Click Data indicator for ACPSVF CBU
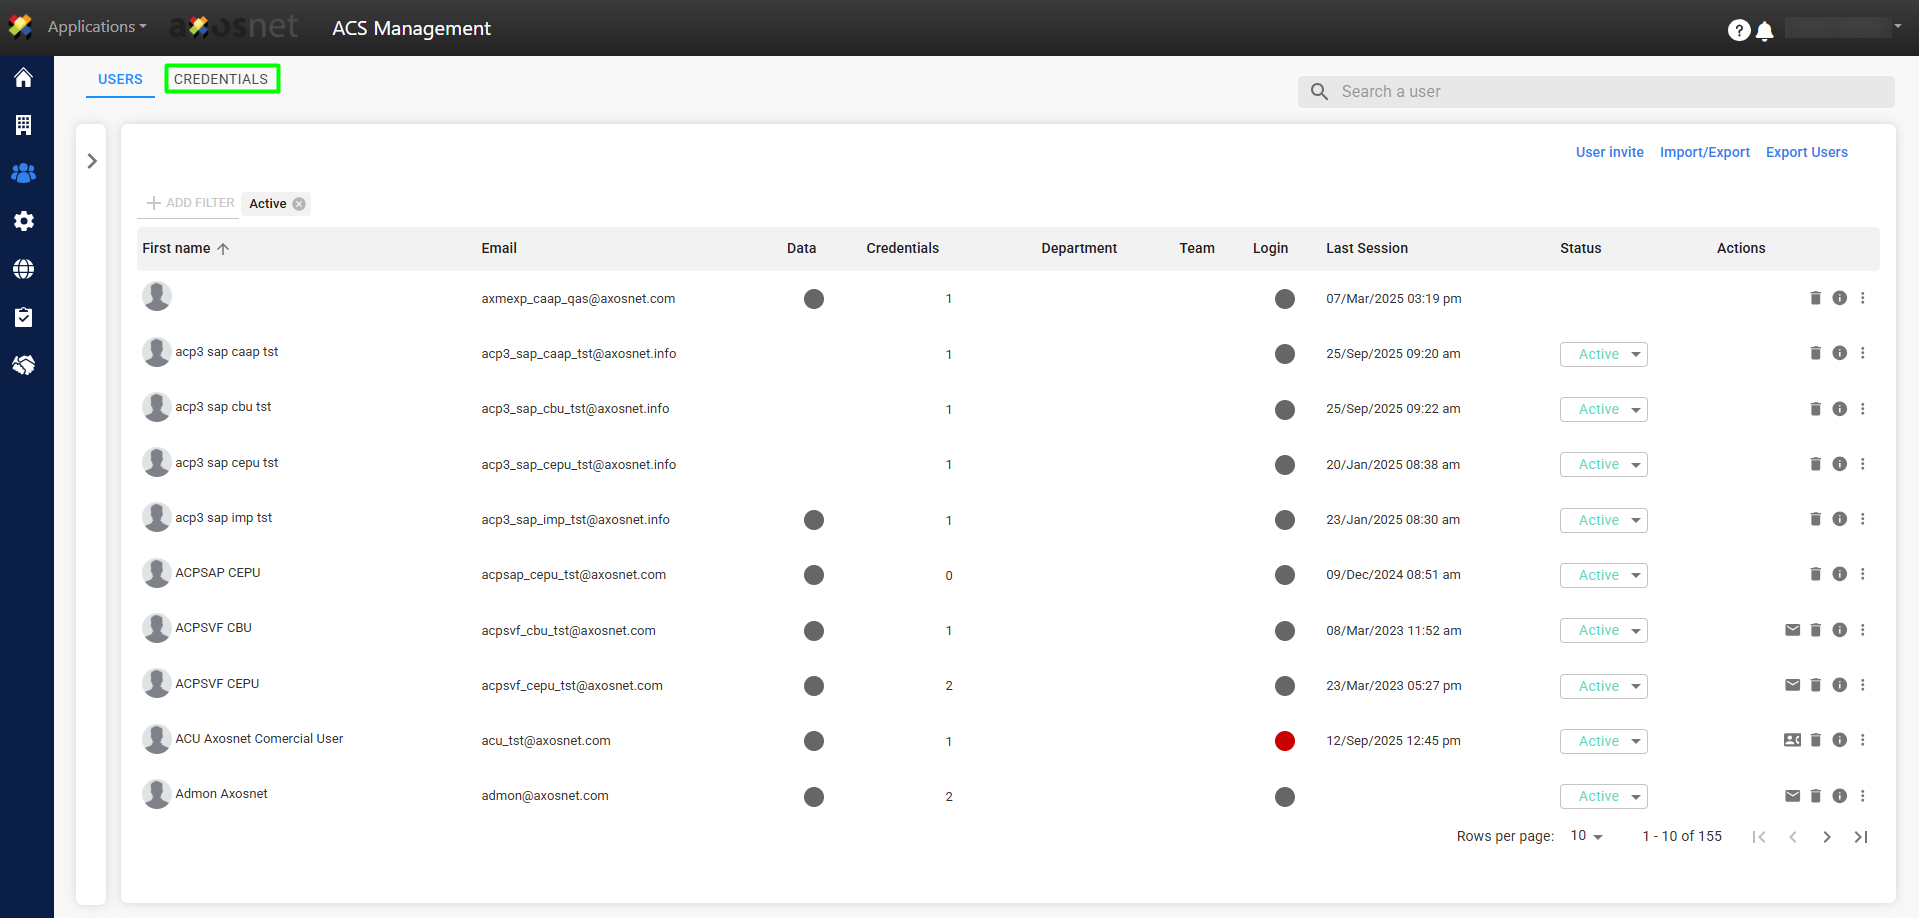 coord(814,631)
